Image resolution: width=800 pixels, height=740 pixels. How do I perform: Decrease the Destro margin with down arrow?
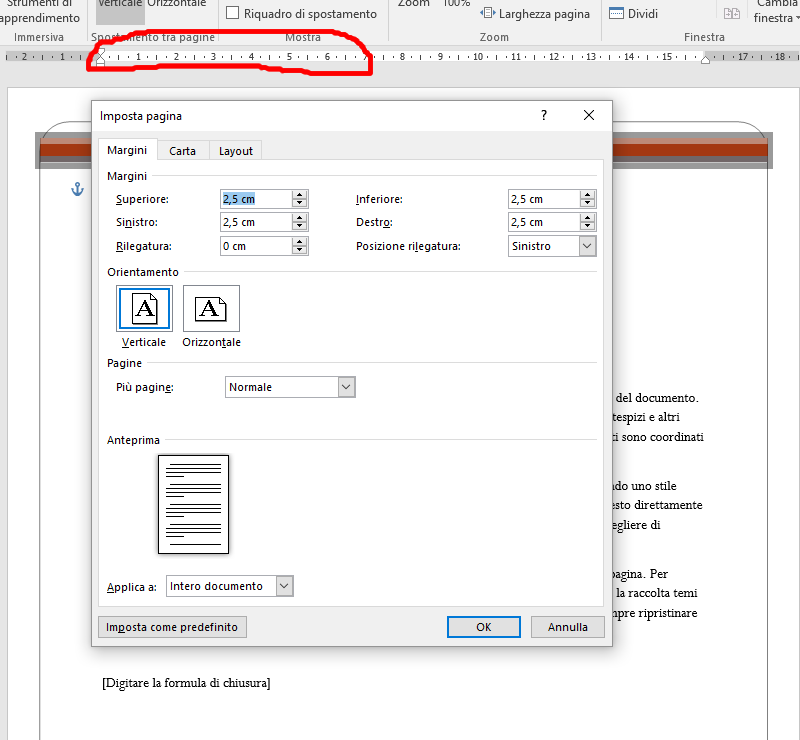(x=587, y=227)
